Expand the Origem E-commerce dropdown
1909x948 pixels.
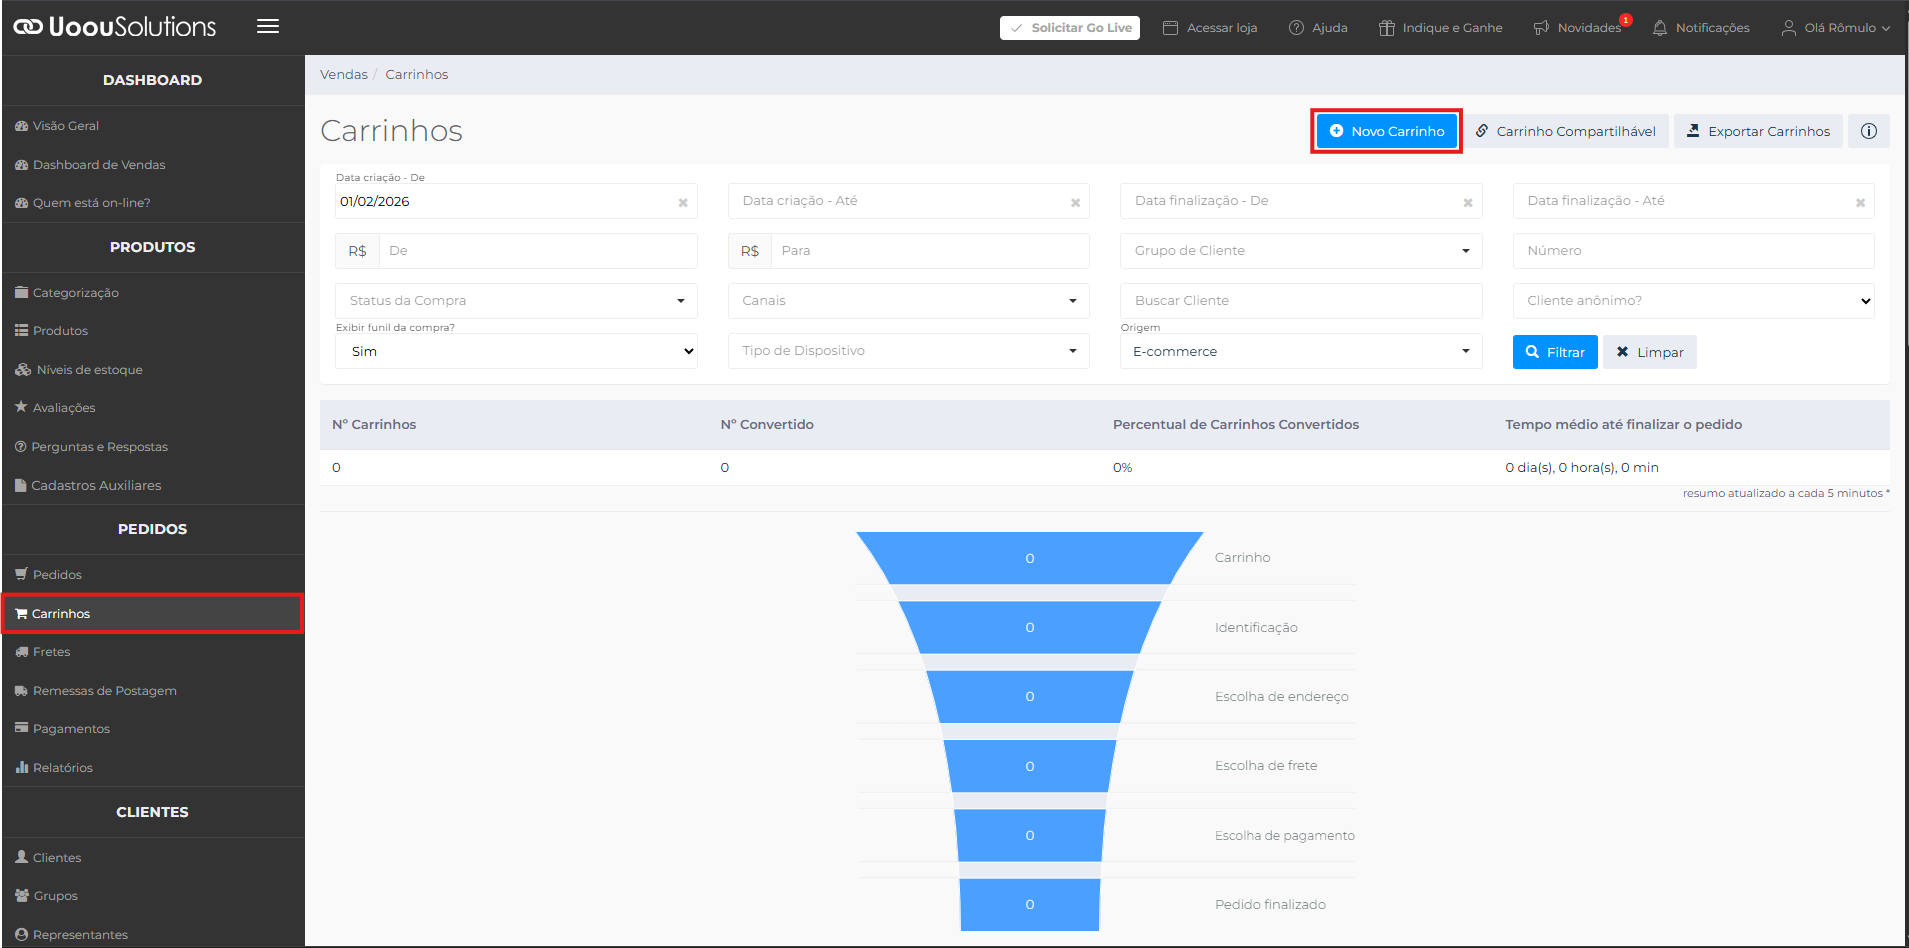(x=1300, y=351)
